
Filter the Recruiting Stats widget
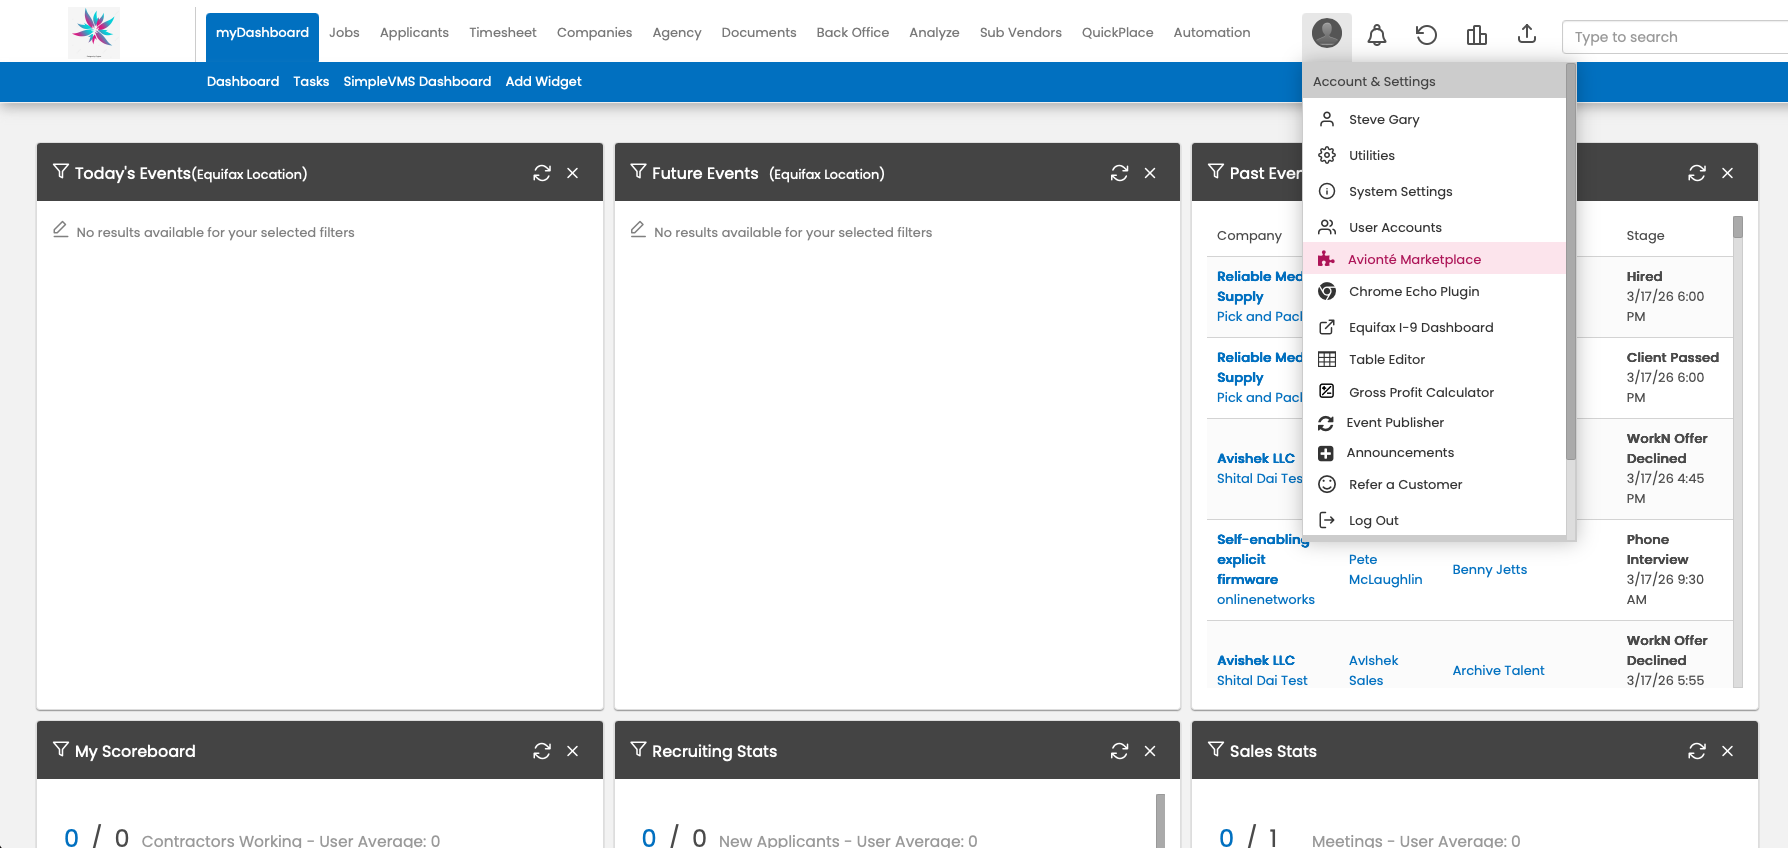(x=638, y=750)
